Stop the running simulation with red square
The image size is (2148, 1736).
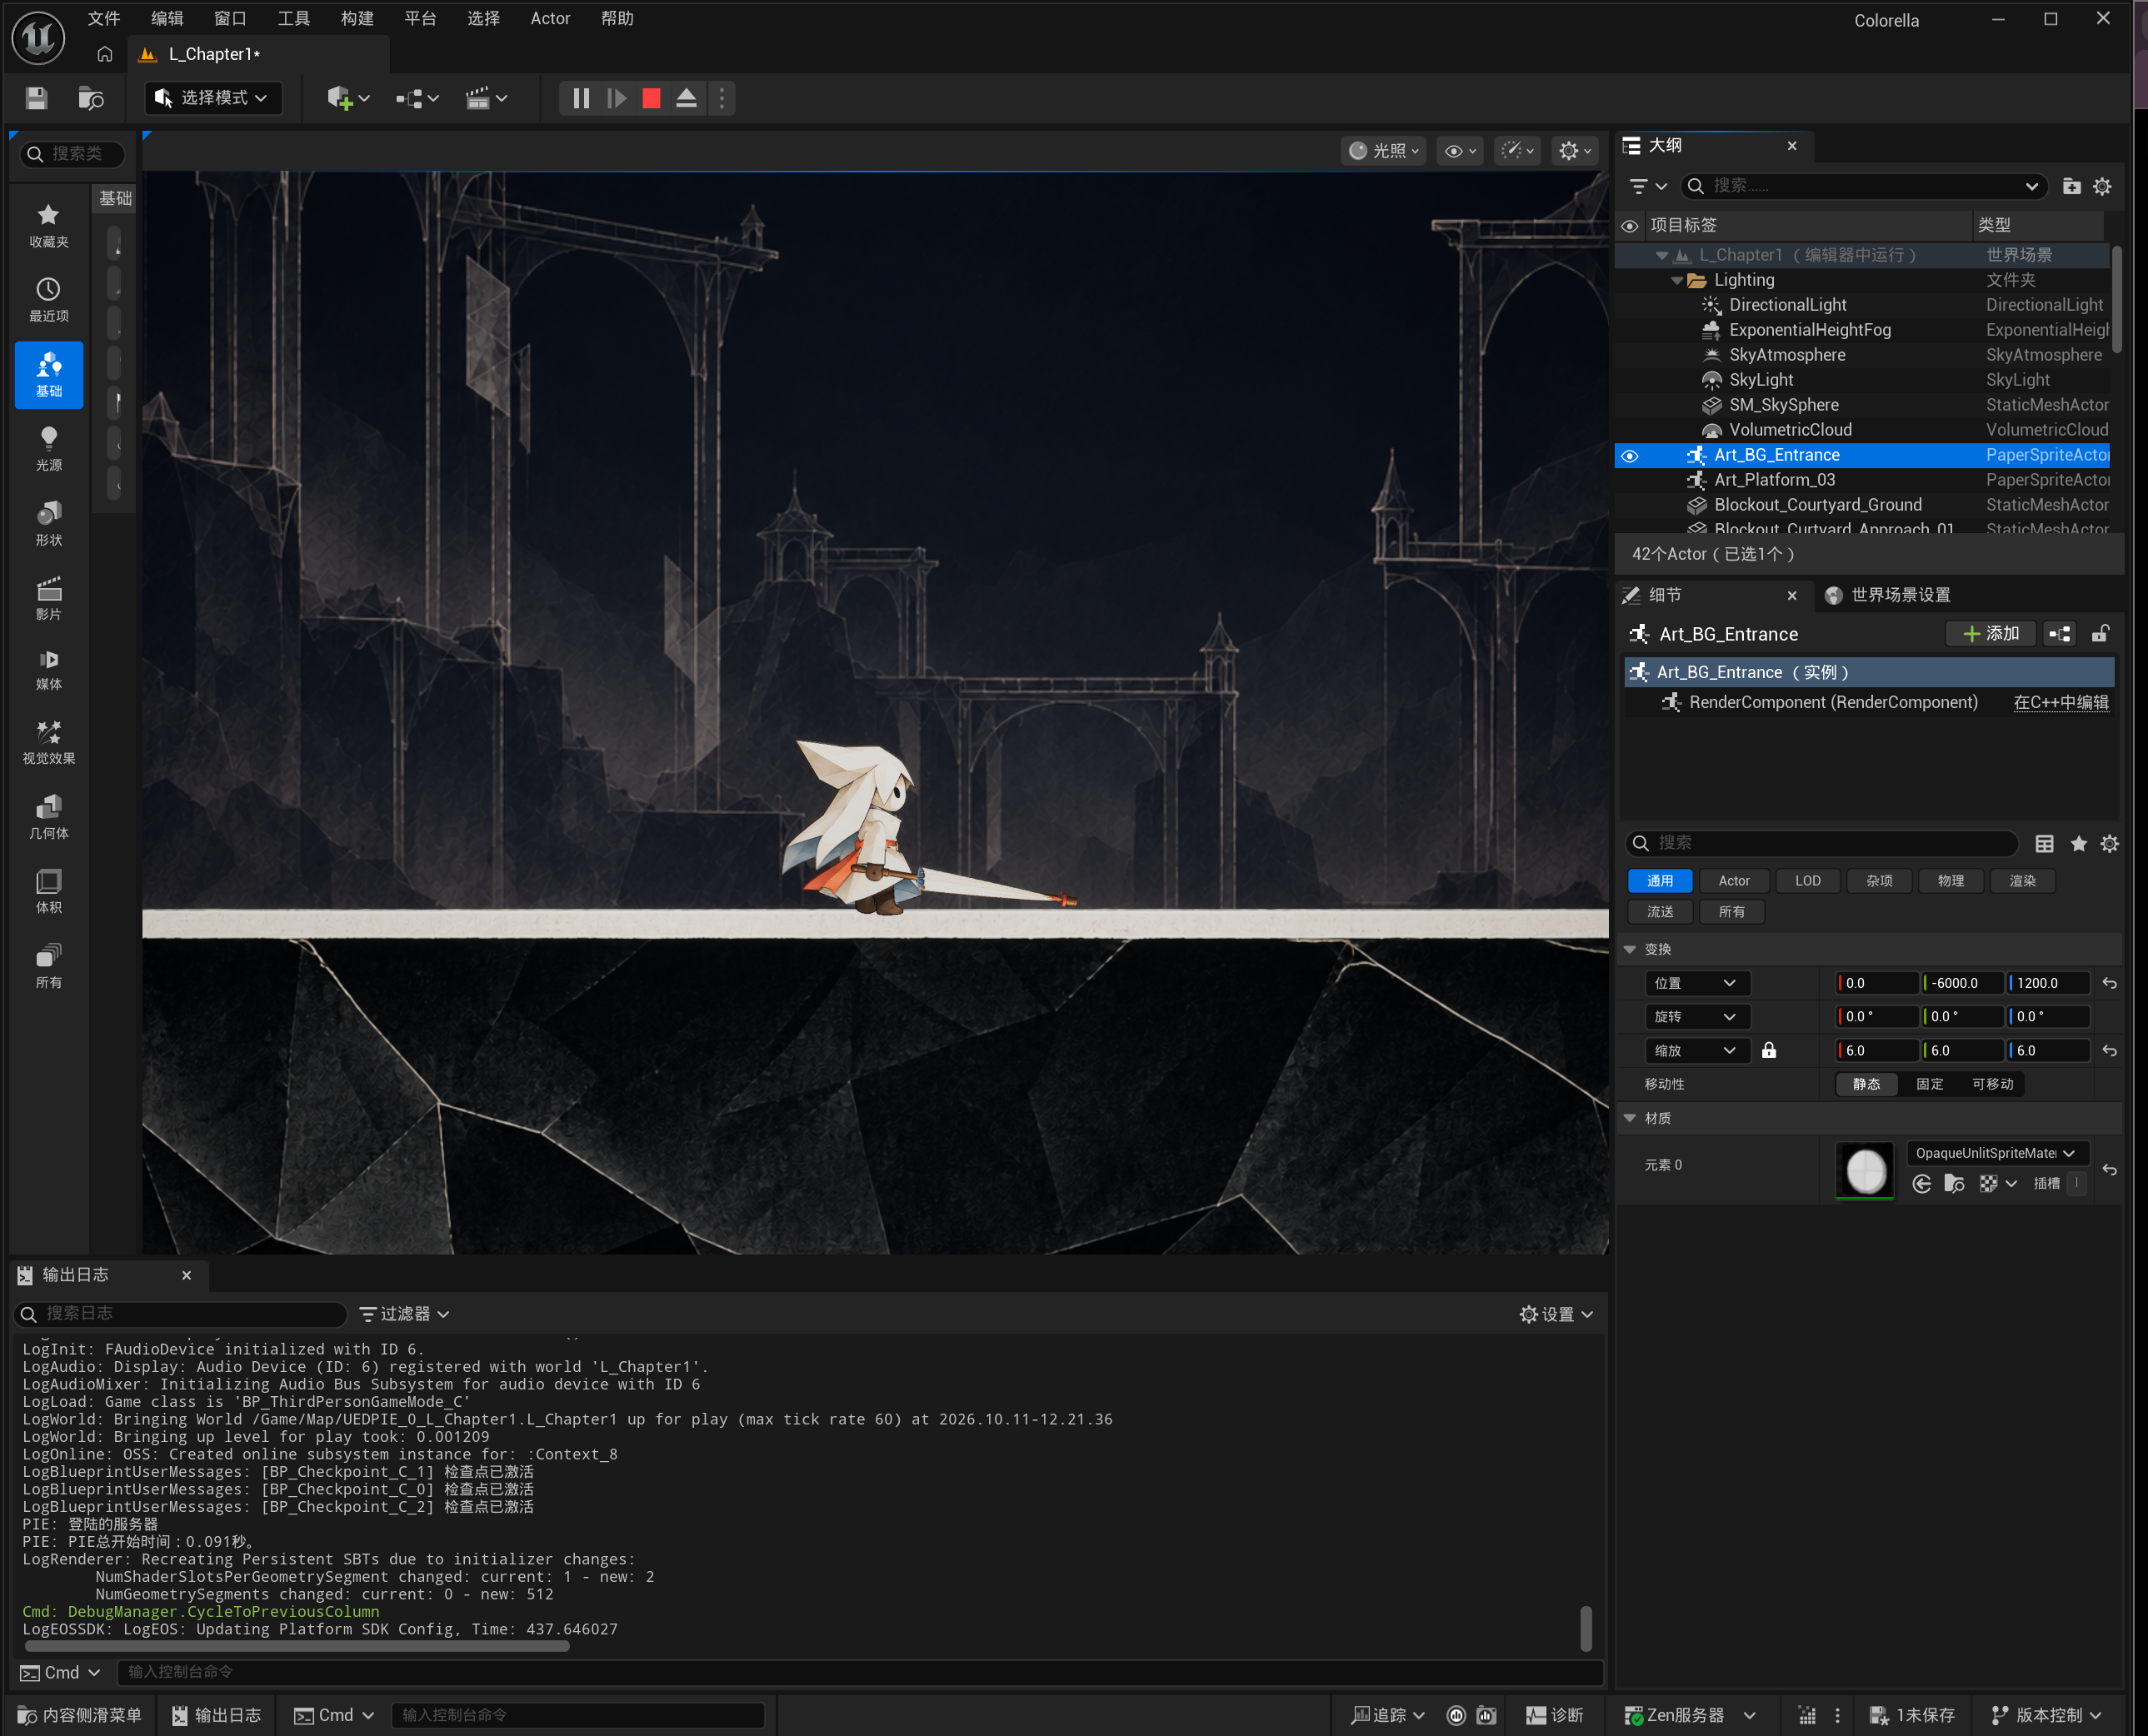point(651,98)
